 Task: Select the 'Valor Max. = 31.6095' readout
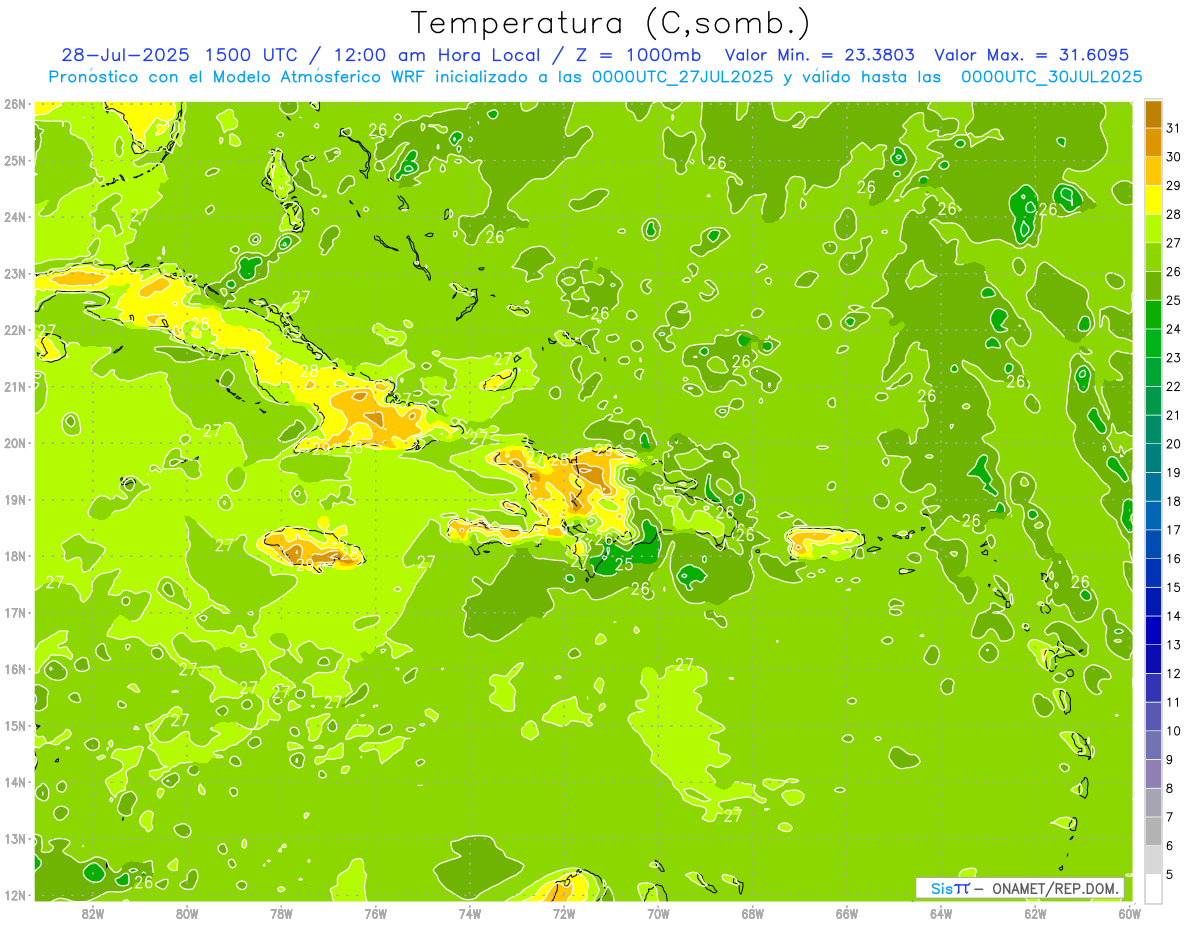tap(1031, 55)
